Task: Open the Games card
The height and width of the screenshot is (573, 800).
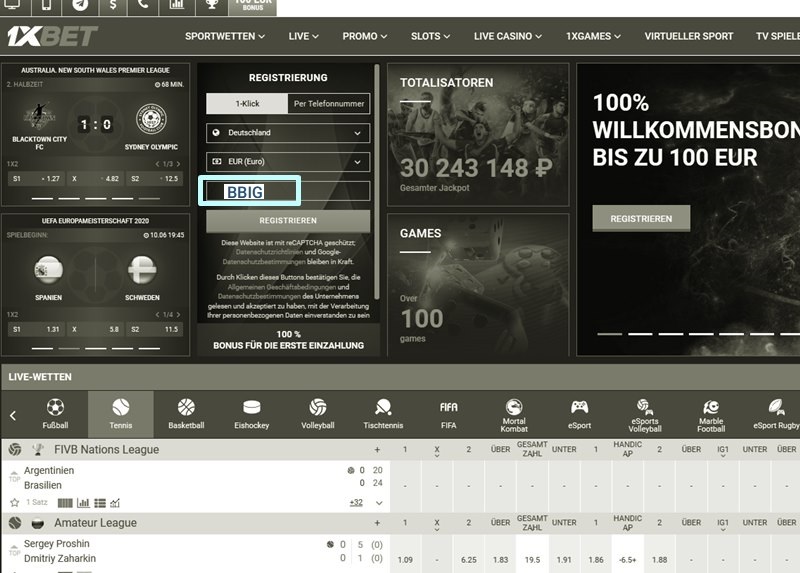Action: point(478,285)
